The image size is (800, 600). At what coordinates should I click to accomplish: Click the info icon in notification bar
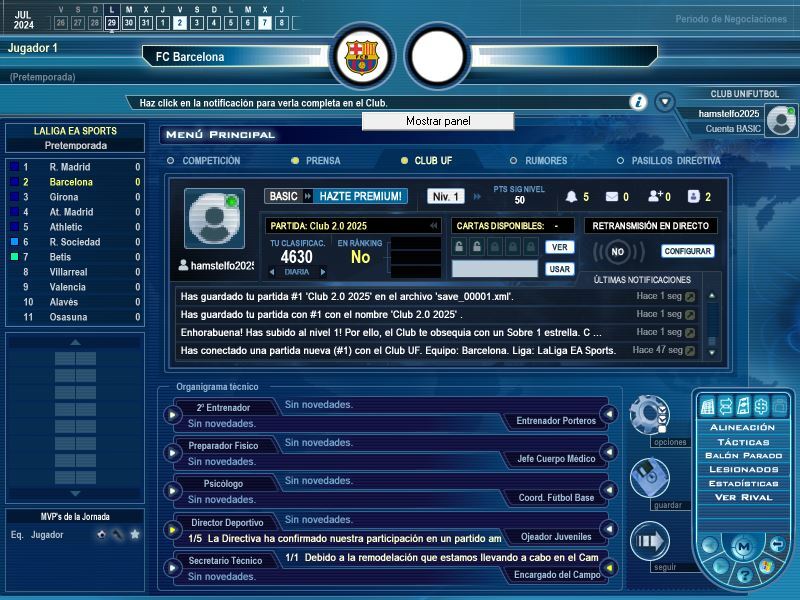click(637, 102)
